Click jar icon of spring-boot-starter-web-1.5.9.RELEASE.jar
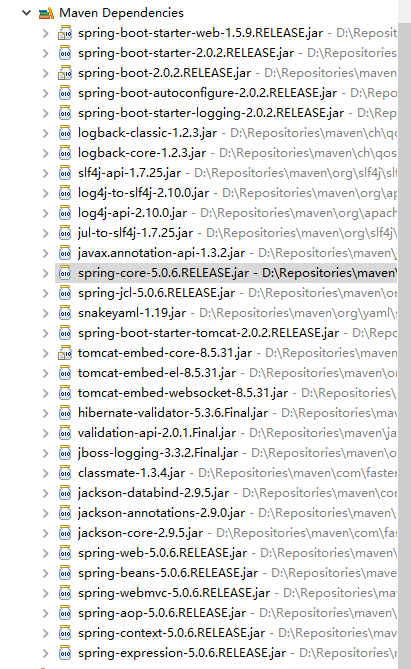 tap(65, 33)
